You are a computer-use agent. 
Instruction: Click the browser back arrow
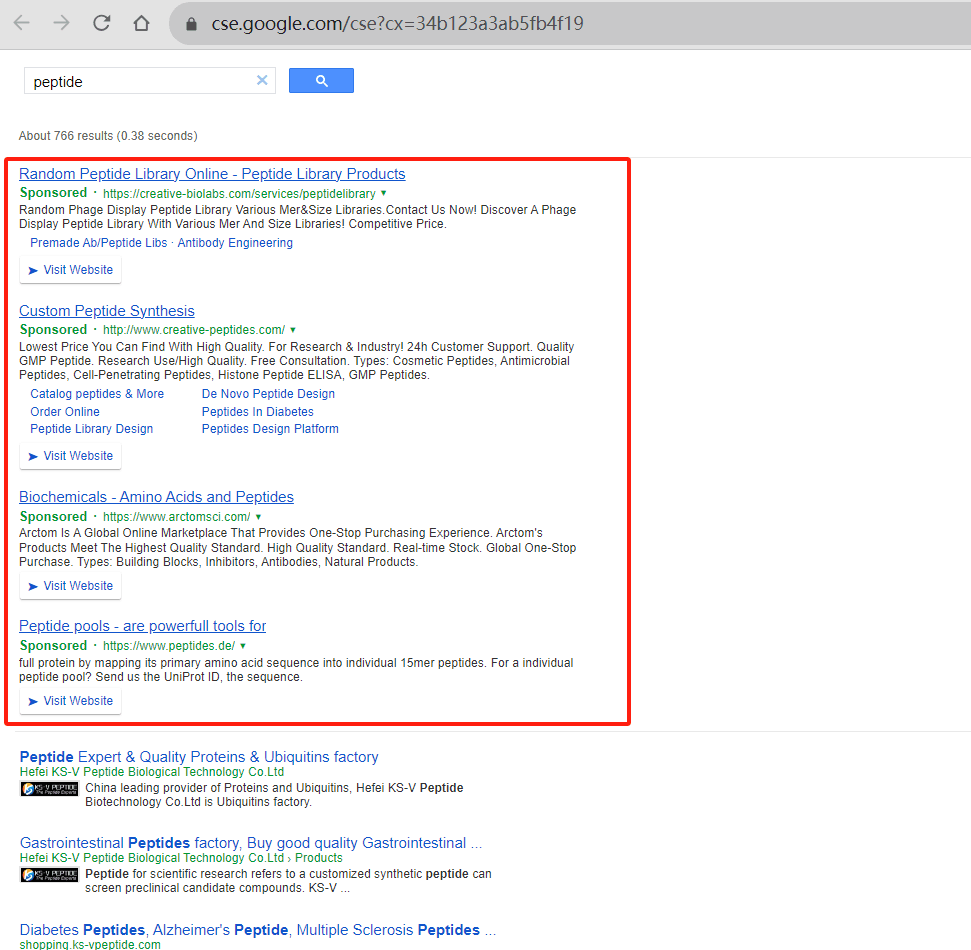tap(22, 24)
